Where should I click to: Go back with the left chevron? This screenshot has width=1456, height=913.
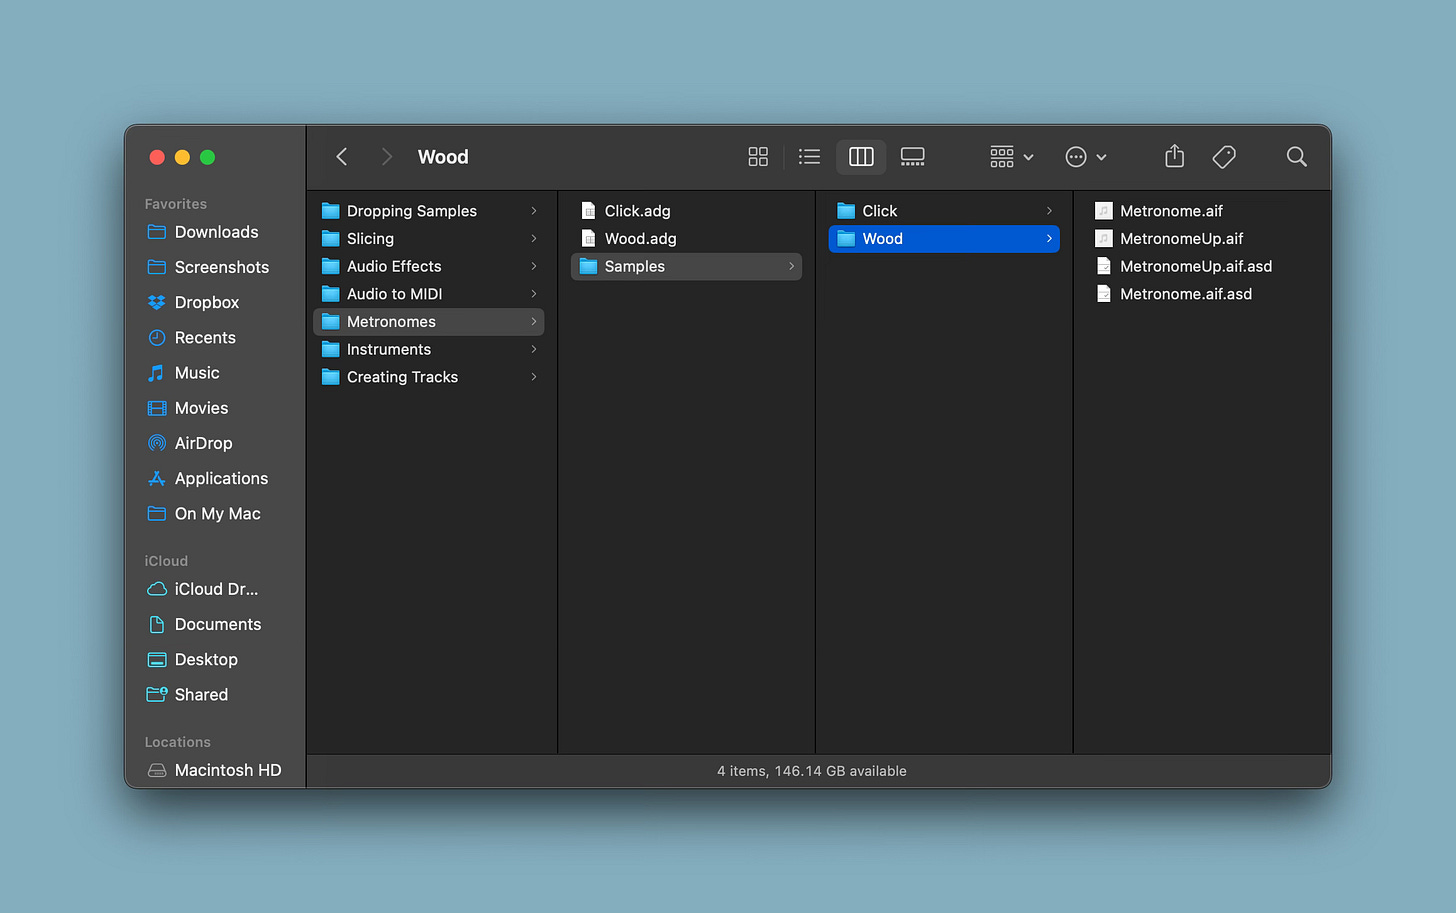point(342,157)
